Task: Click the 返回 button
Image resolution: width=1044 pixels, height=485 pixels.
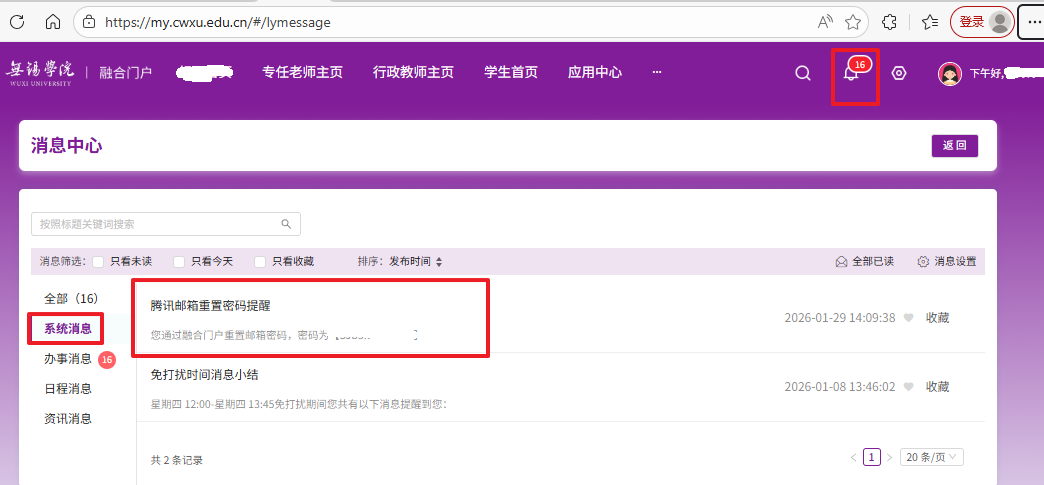Action: (x=954, y=146)
